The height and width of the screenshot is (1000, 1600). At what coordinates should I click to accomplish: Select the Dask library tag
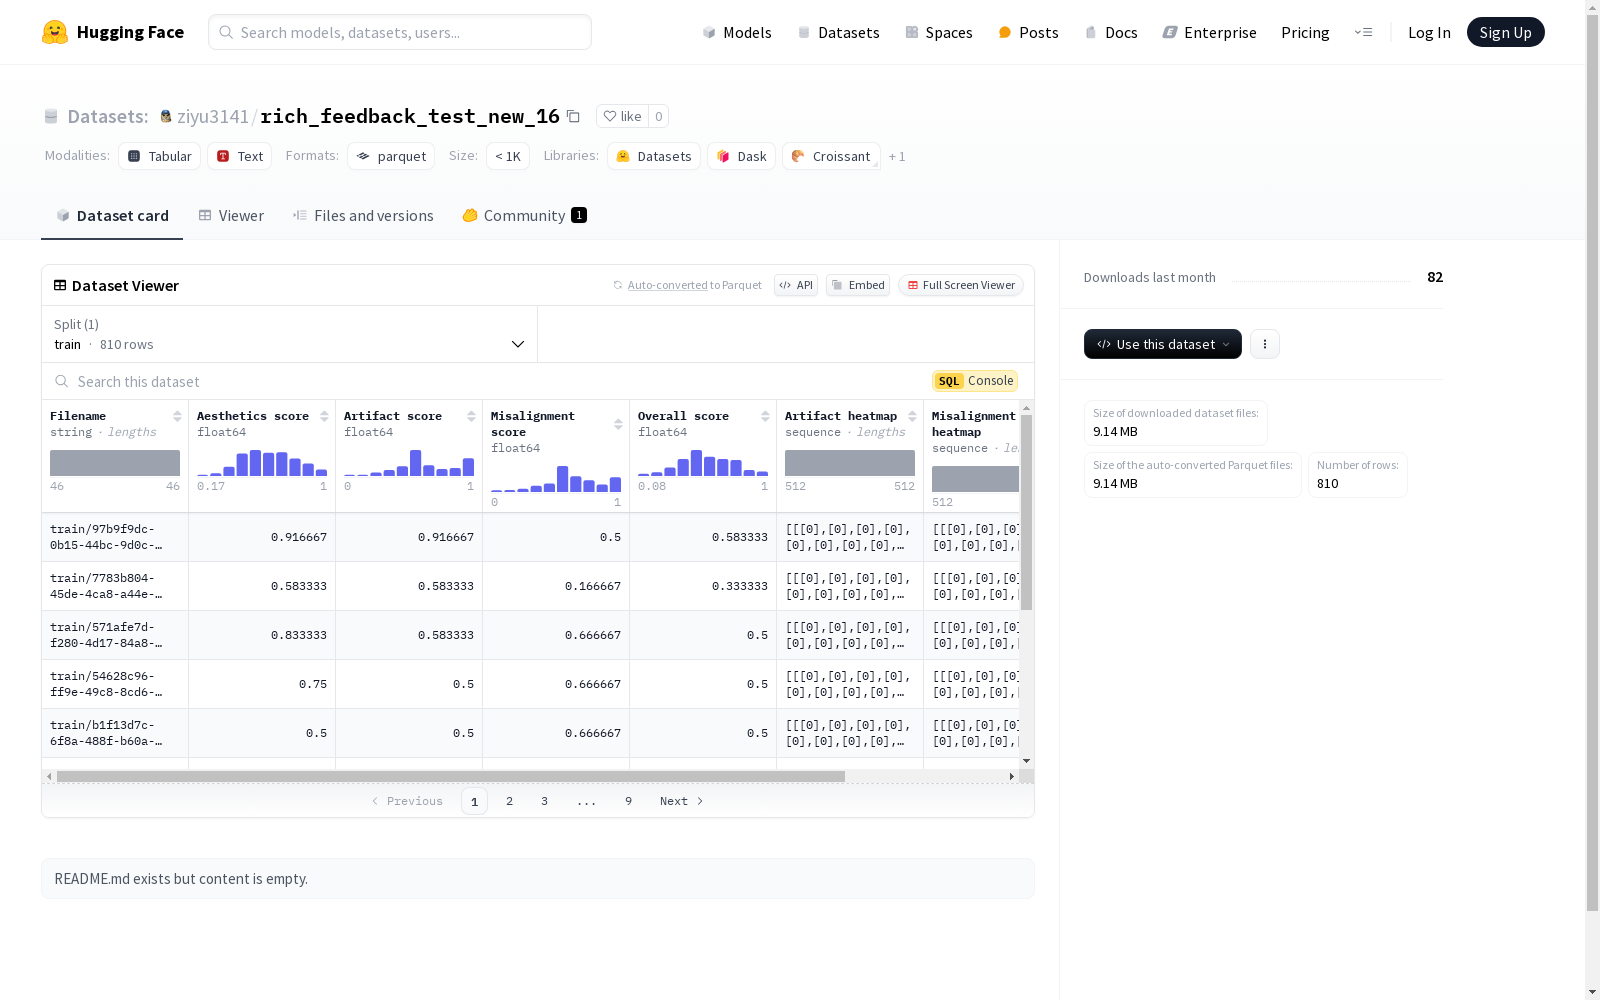pos(742,156)
